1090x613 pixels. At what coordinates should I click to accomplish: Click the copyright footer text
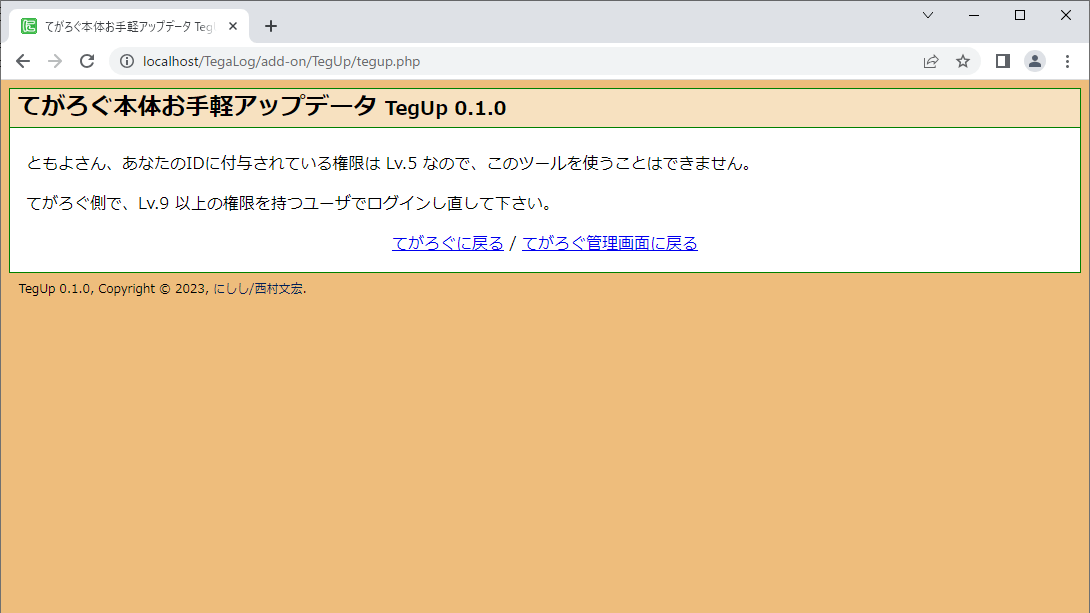[x=162, y=288]
